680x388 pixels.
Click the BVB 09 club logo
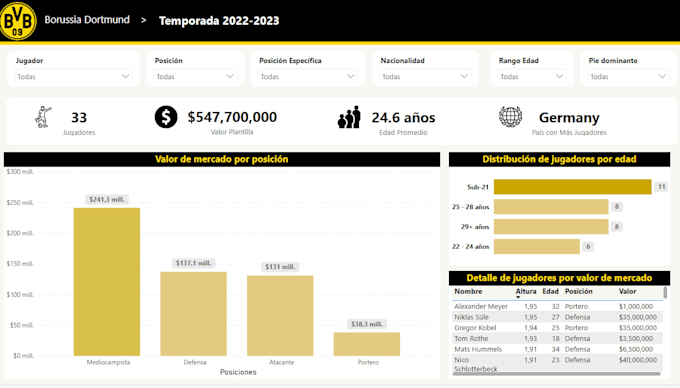point(18,21)
